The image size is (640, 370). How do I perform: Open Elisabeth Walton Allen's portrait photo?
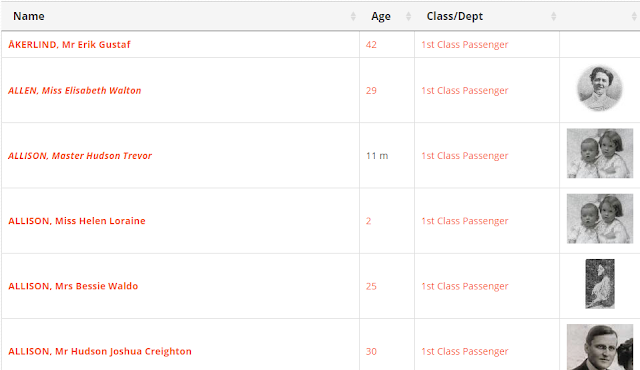click(600, 88)
